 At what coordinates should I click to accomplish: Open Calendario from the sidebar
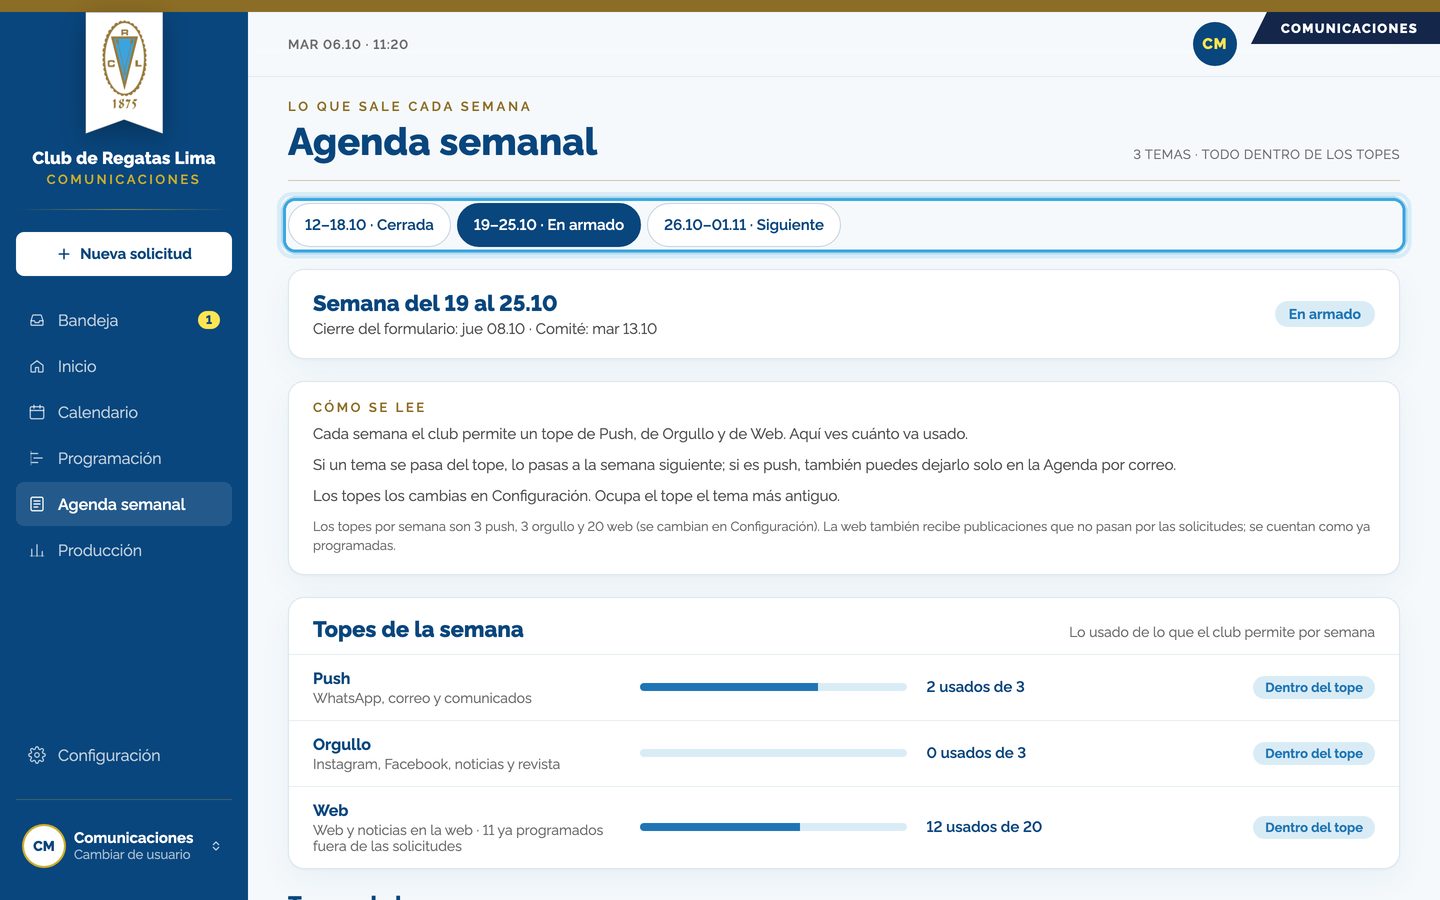[124, 412]
